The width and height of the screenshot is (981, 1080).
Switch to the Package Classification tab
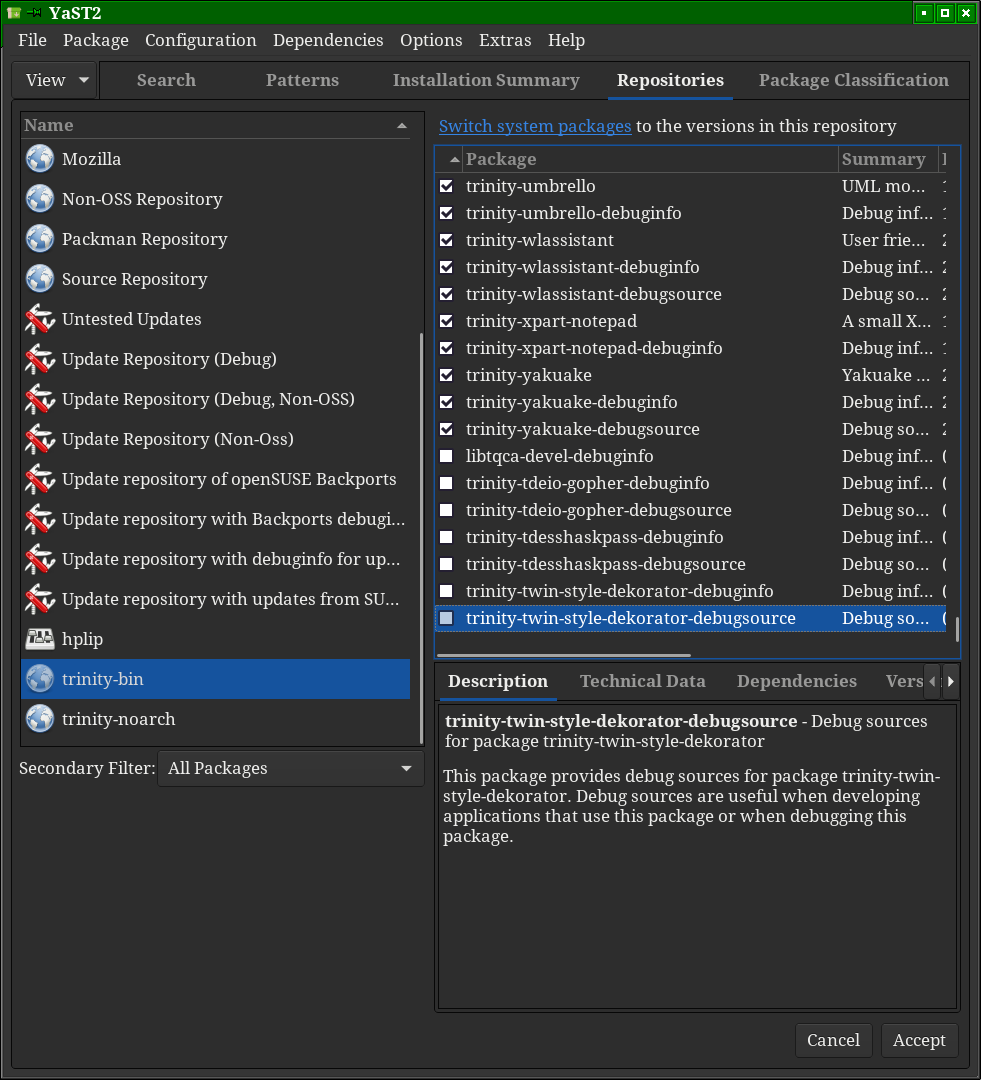[854, 80]
